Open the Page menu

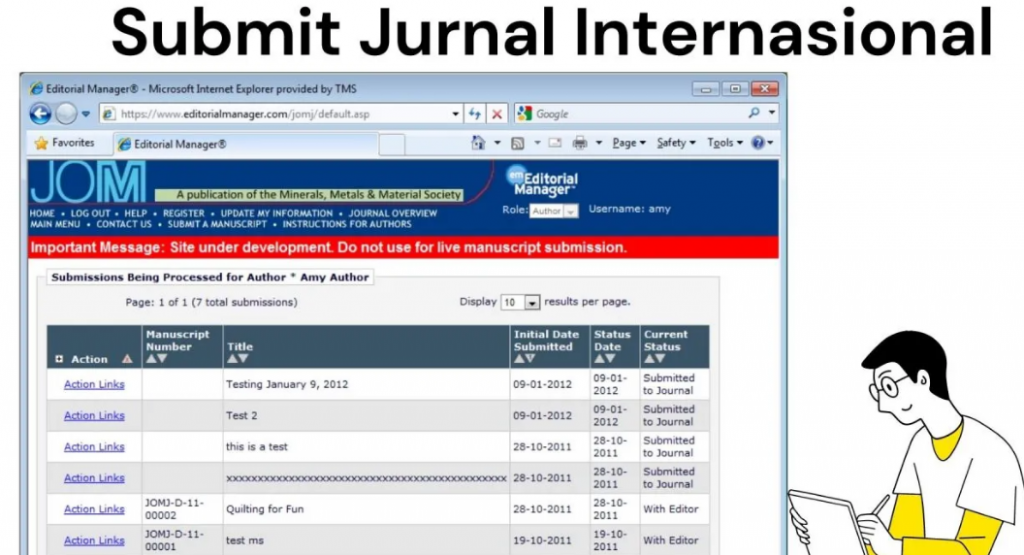pyautogui.click(x=628, y=143)
